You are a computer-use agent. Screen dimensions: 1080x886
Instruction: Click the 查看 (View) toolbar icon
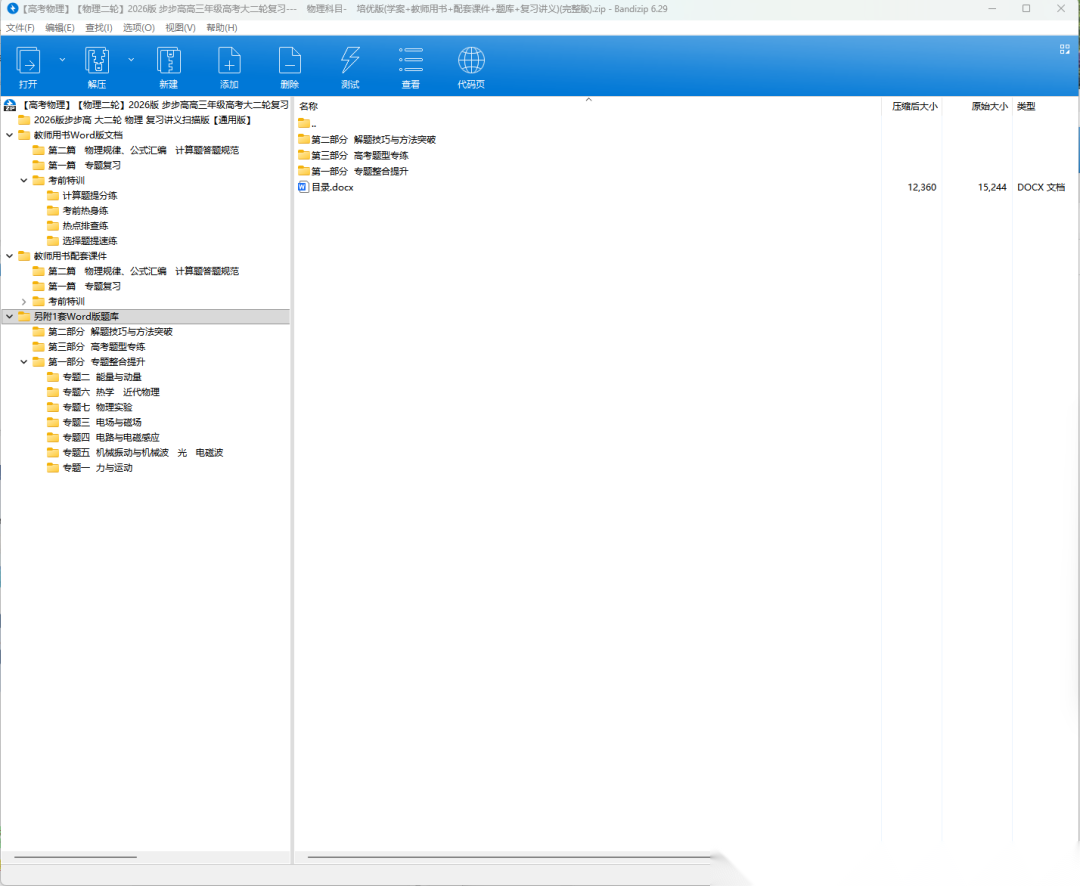pos(410,62)
